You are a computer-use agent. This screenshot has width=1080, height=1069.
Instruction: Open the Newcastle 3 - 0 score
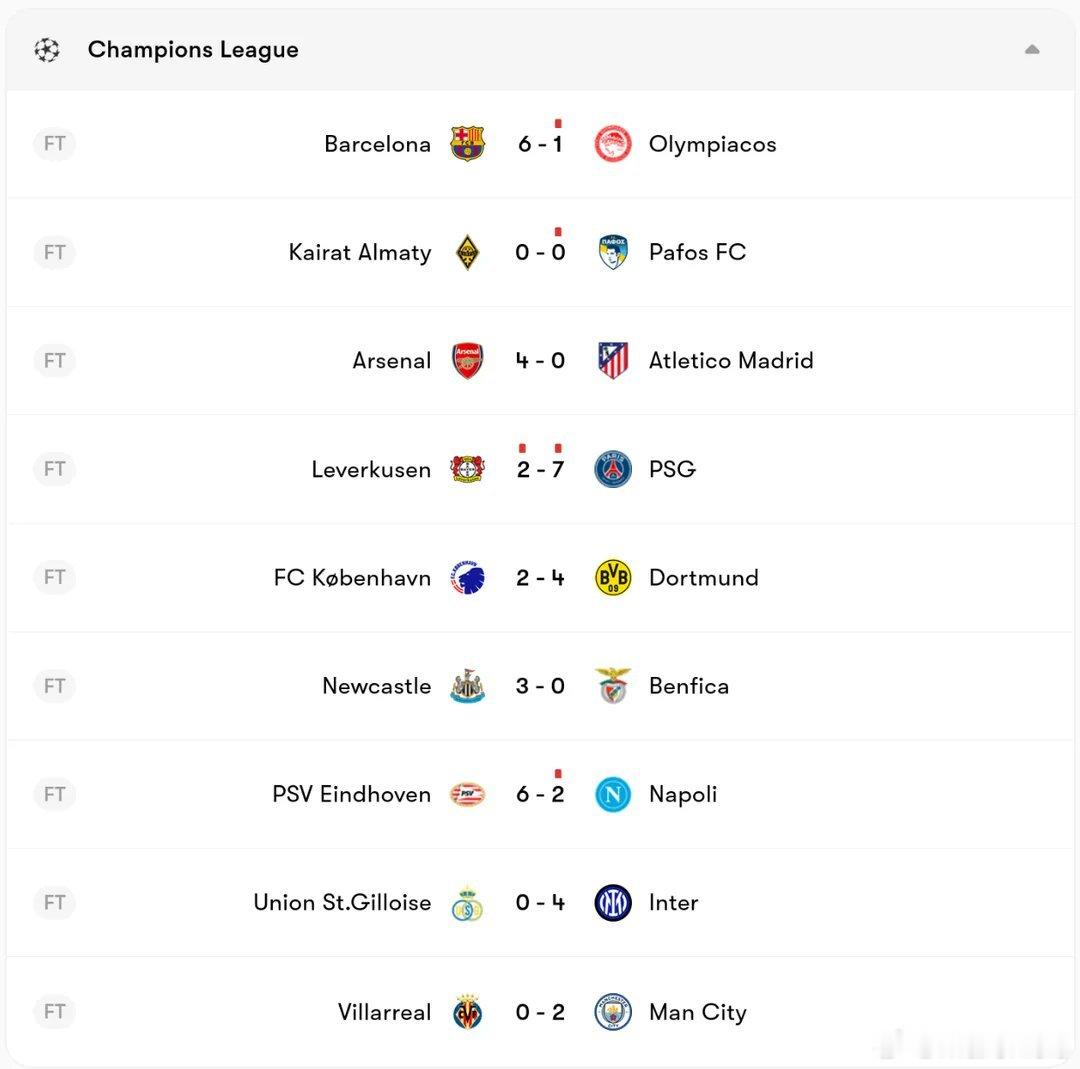click(540, 686)
